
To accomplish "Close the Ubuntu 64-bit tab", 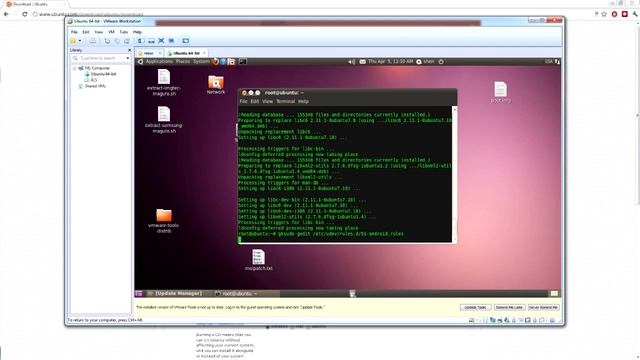I will click(204, 53).
